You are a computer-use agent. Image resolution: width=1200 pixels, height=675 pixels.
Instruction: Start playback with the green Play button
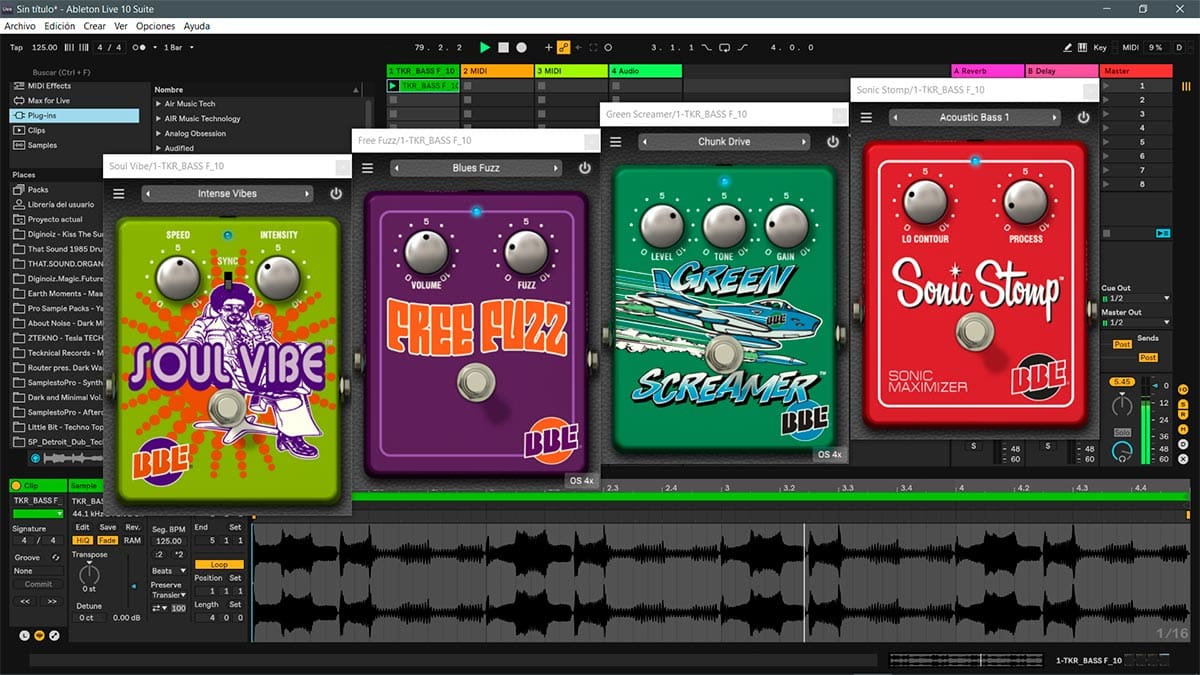click(485, 47)
